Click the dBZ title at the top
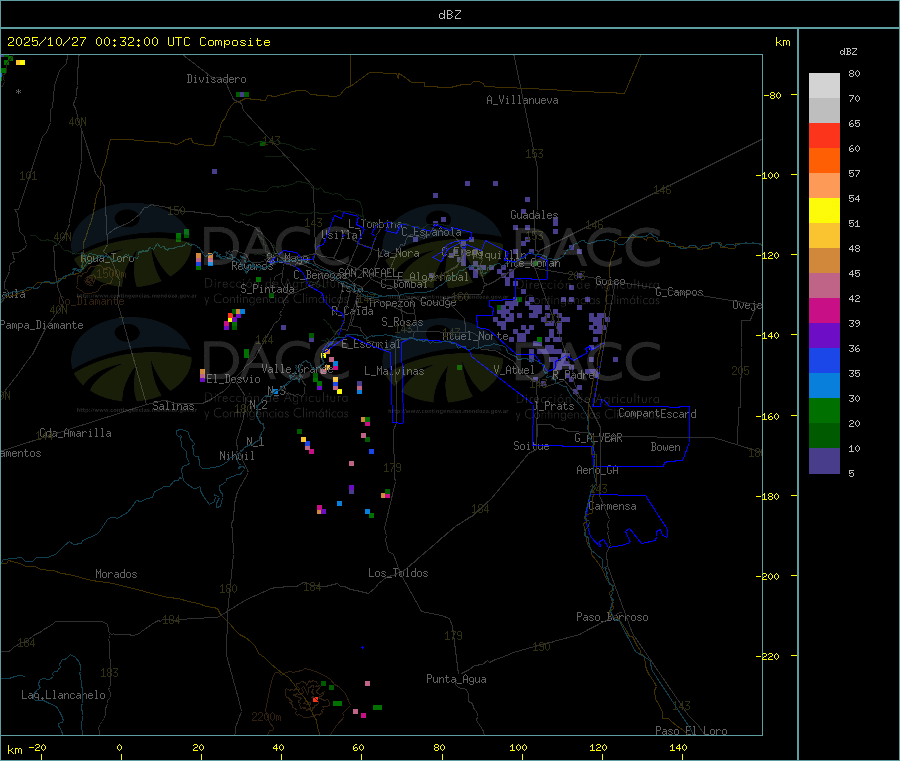This screenshot has height=761, width=900. pyautogui.click(x=449, y=14)
